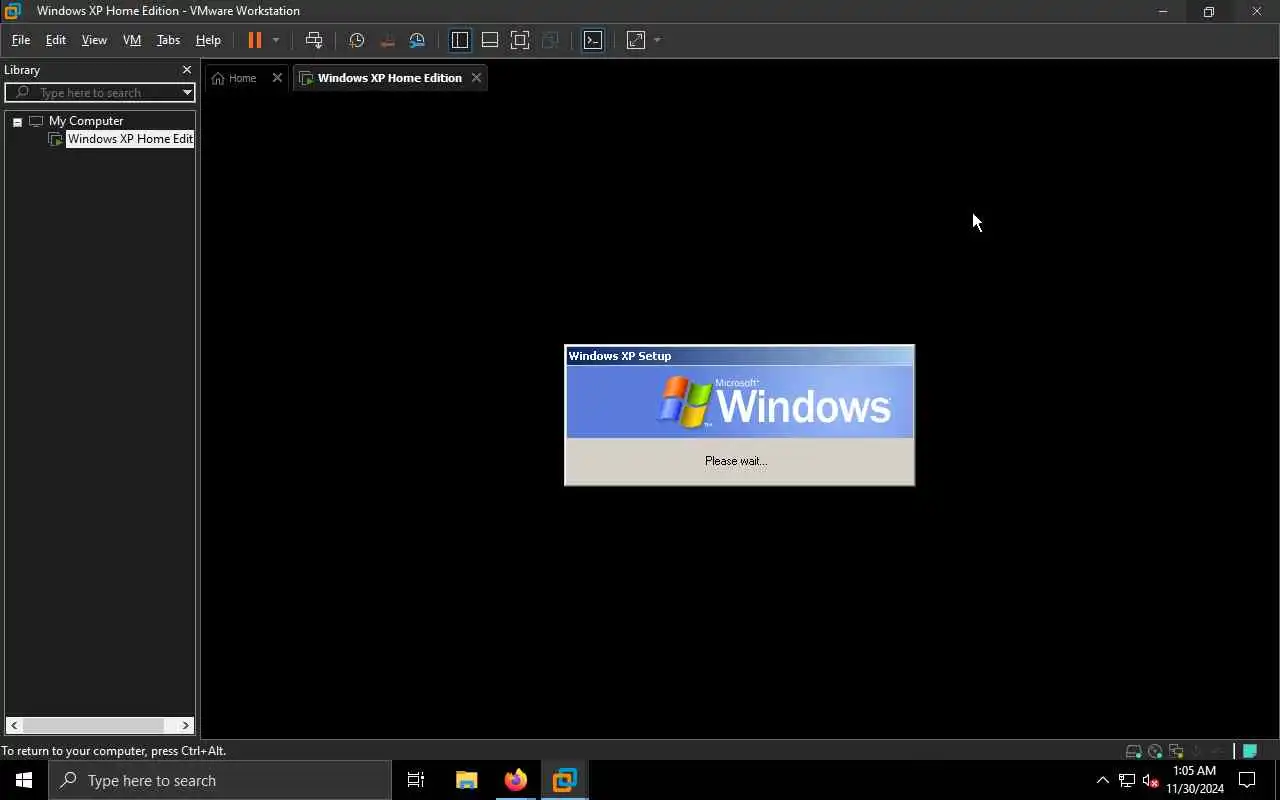This screenshot has width=1280, height=800.
Task: Close the Windows XP Home Edition tab
Action: click(x=476, y=78)
